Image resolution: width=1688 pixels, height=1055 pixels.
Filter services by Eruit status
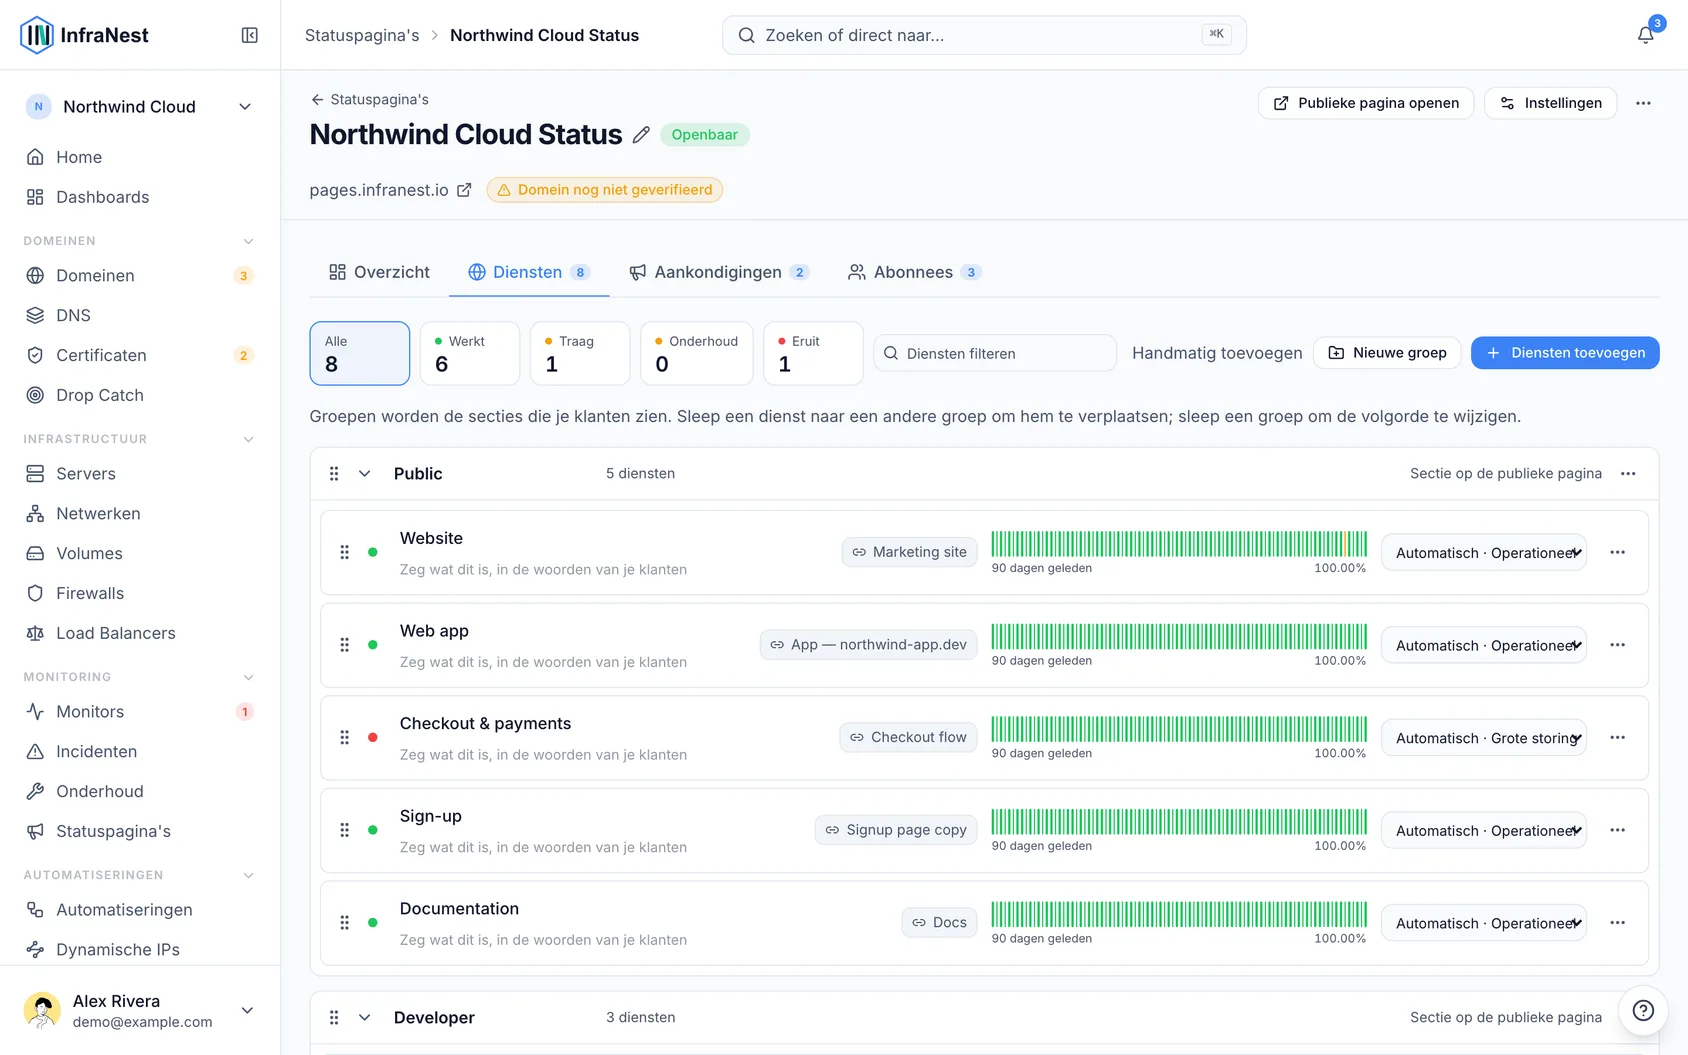[813, 353]
